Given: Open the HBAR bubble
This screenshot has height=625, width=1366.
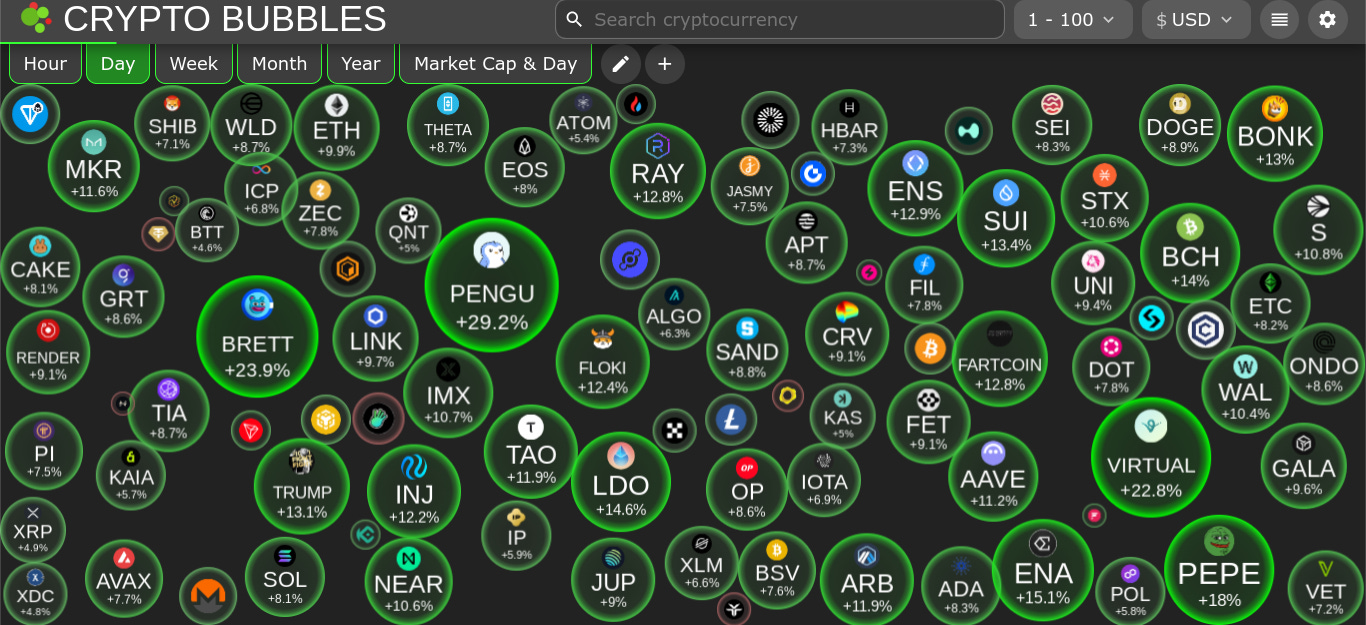Looking at the screenshot, I should pyautogui.click(x=849, y=127).
